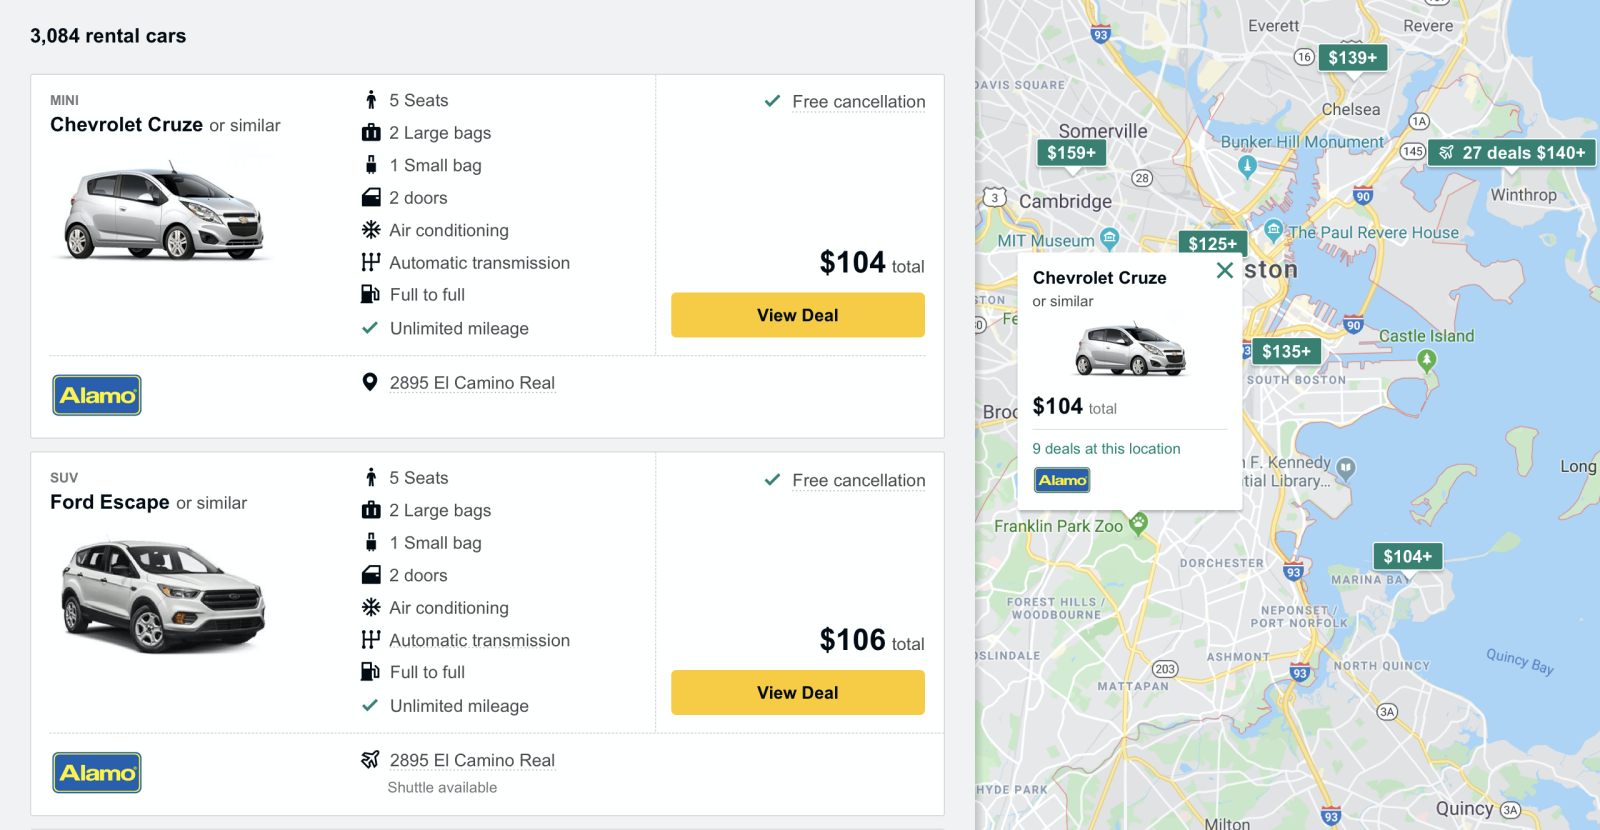This screenshot has width=1600, height=830.
Task: Select the $139+ map price marker
Action: (x=1352, y=58)
